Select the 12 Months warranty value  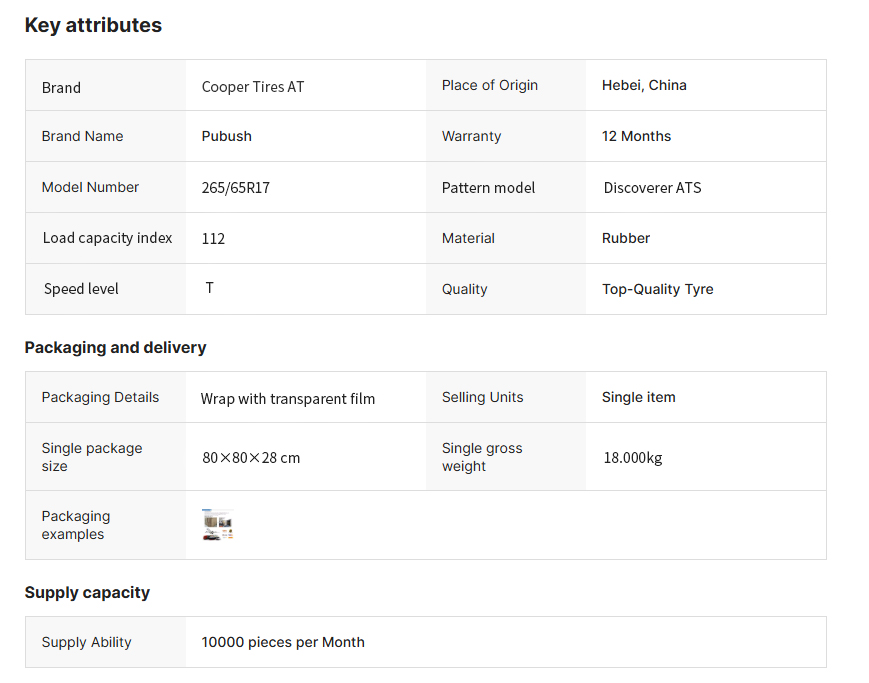[636, 136]
